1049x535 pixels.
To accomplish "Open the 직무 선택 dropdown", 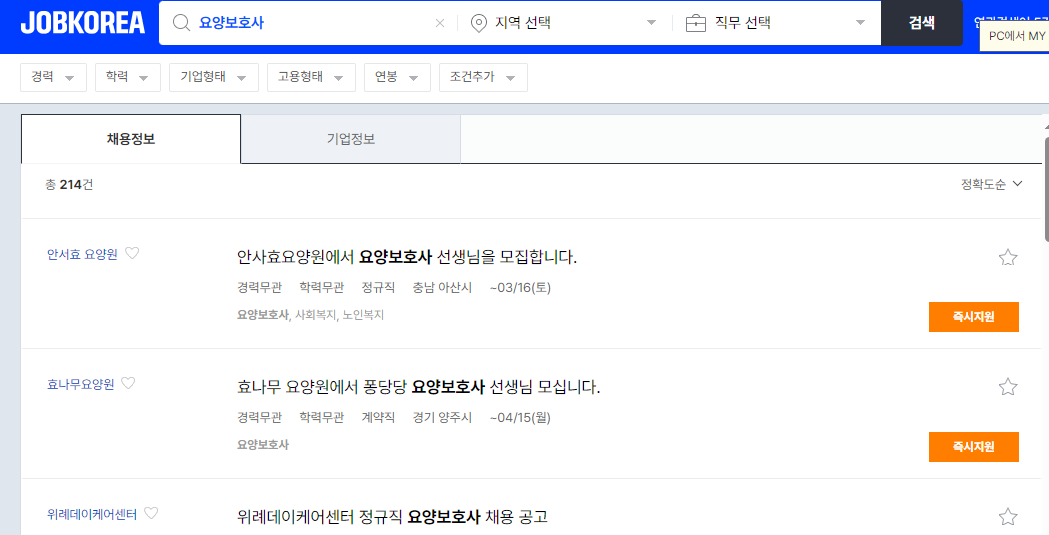I will (x=776, y=23).
